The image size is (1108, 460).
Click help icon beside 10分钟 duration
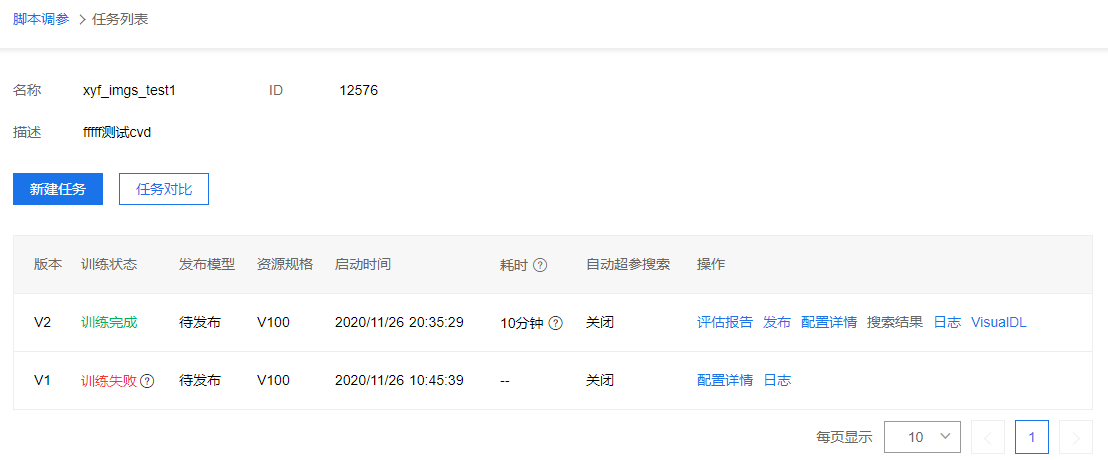[x=556, y=323]
